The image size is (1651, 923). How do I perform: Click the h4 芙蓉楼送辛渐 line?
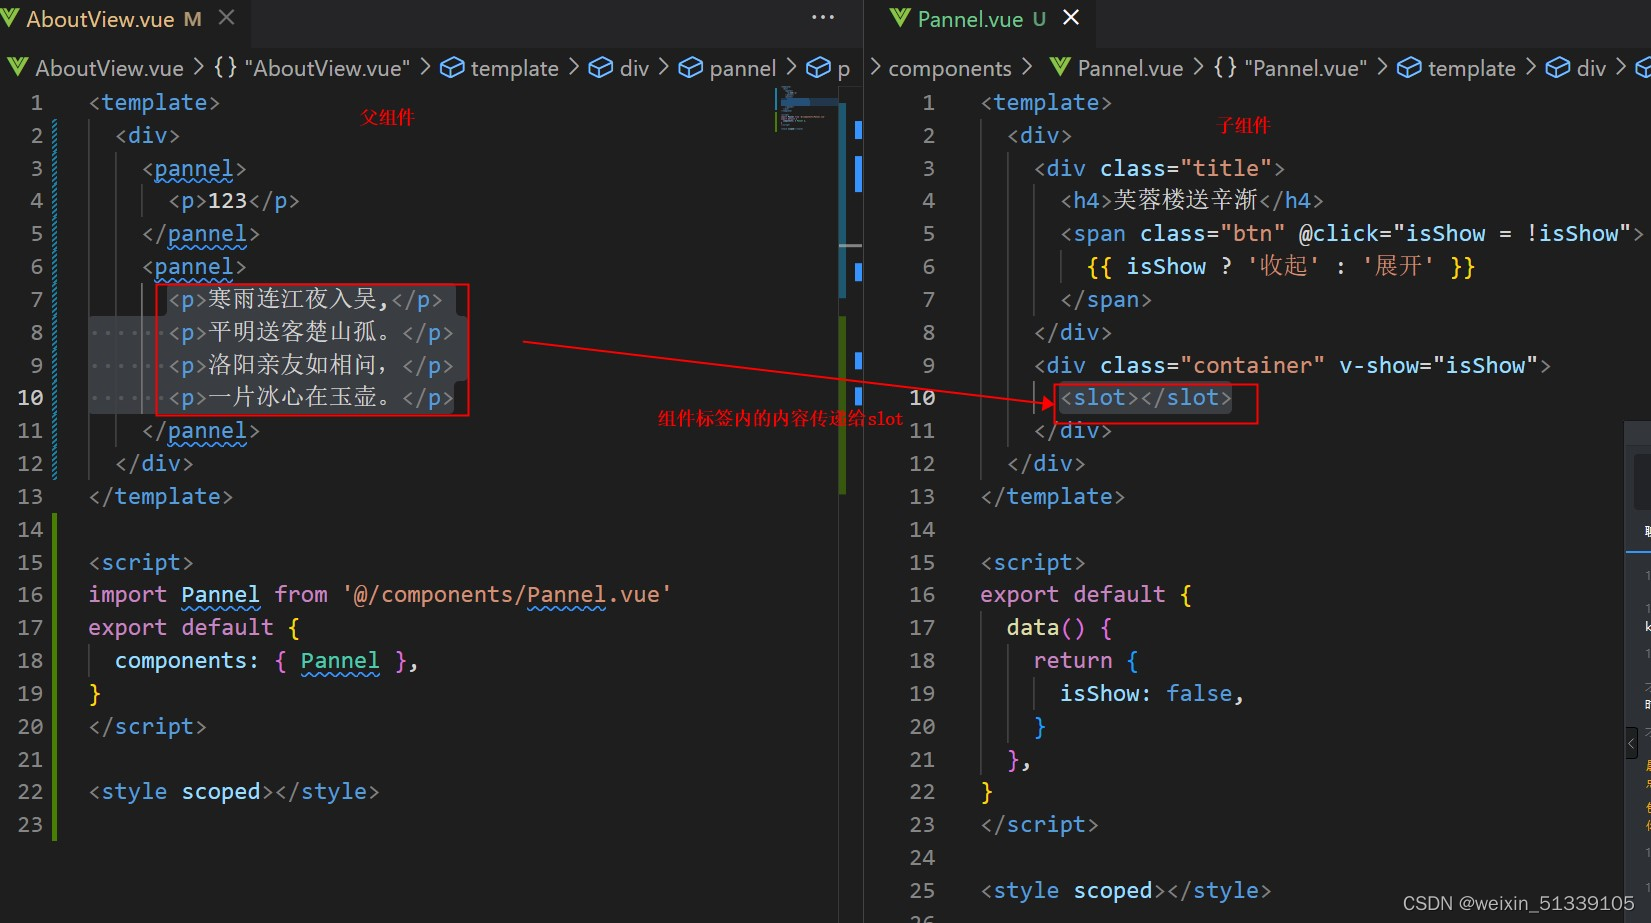(1192, 201)
